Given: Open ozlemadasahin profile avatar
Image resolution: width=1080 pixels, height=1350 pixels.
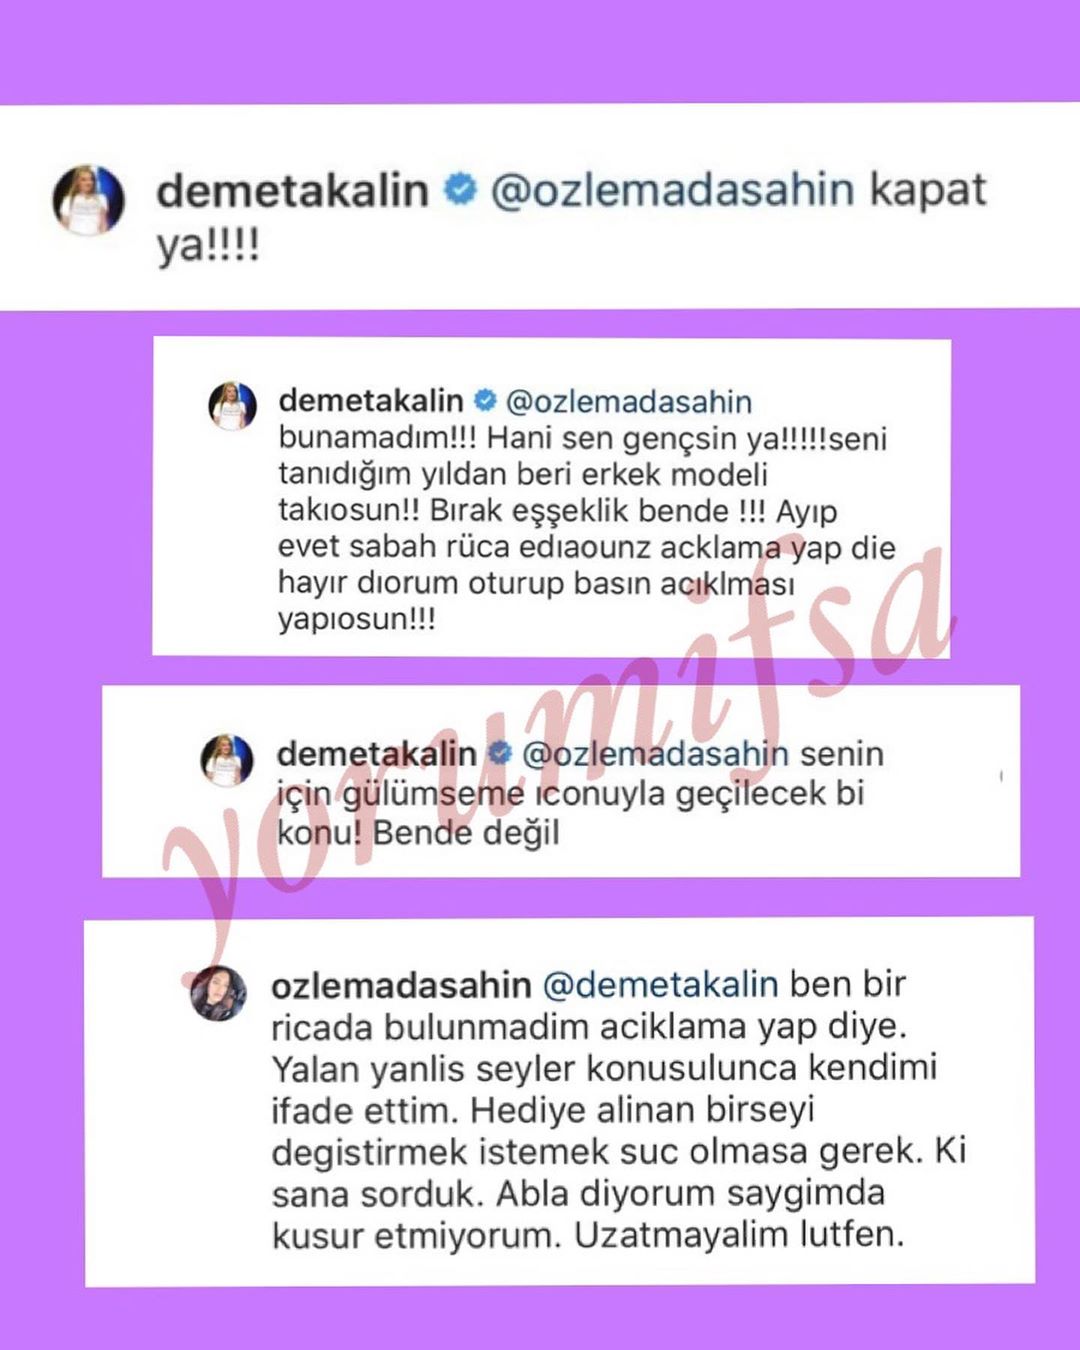Looking at the screenshot, I should 219,993.
